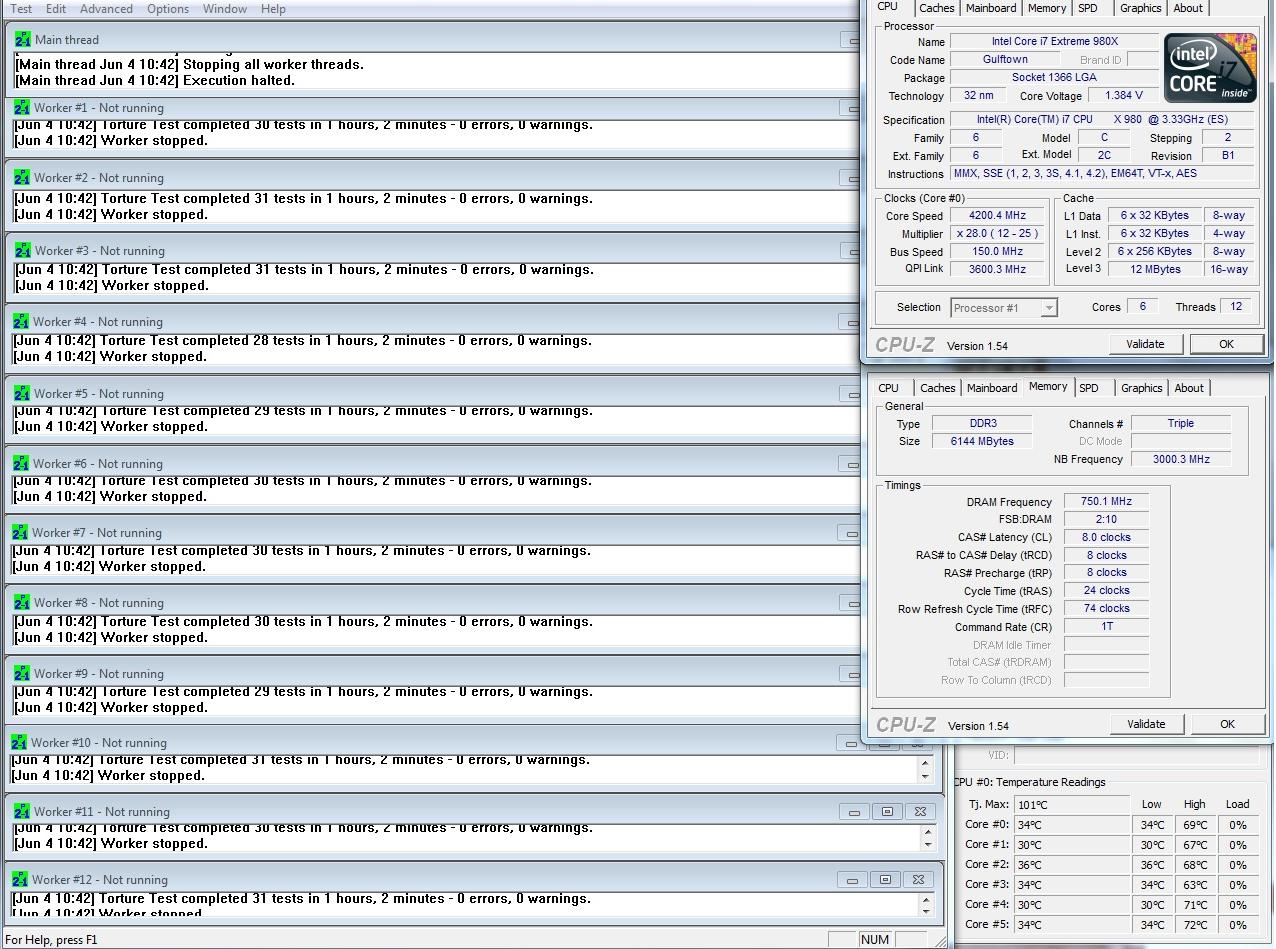The width and height of the screenshot is (1276, 949).
Task: Click the DRAM Frequency value '750.1 MHz'
Action: [x=1106, y=502]
